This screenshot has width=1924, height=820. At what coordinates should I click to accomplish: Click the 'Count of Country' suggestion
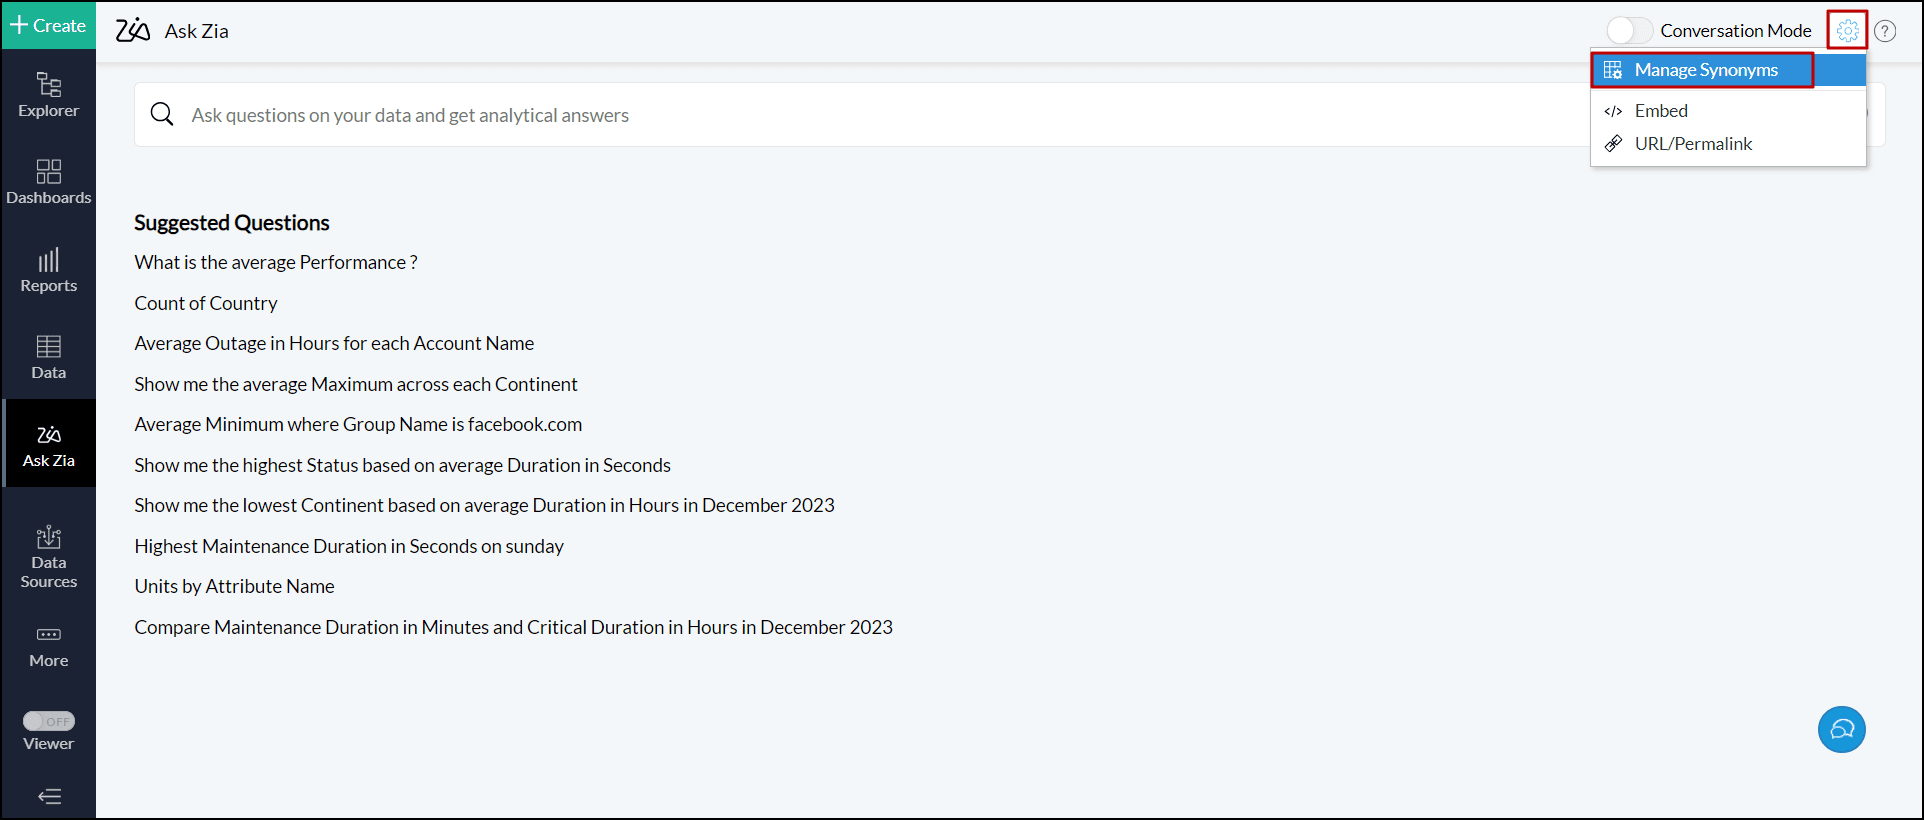click(206, 303)
